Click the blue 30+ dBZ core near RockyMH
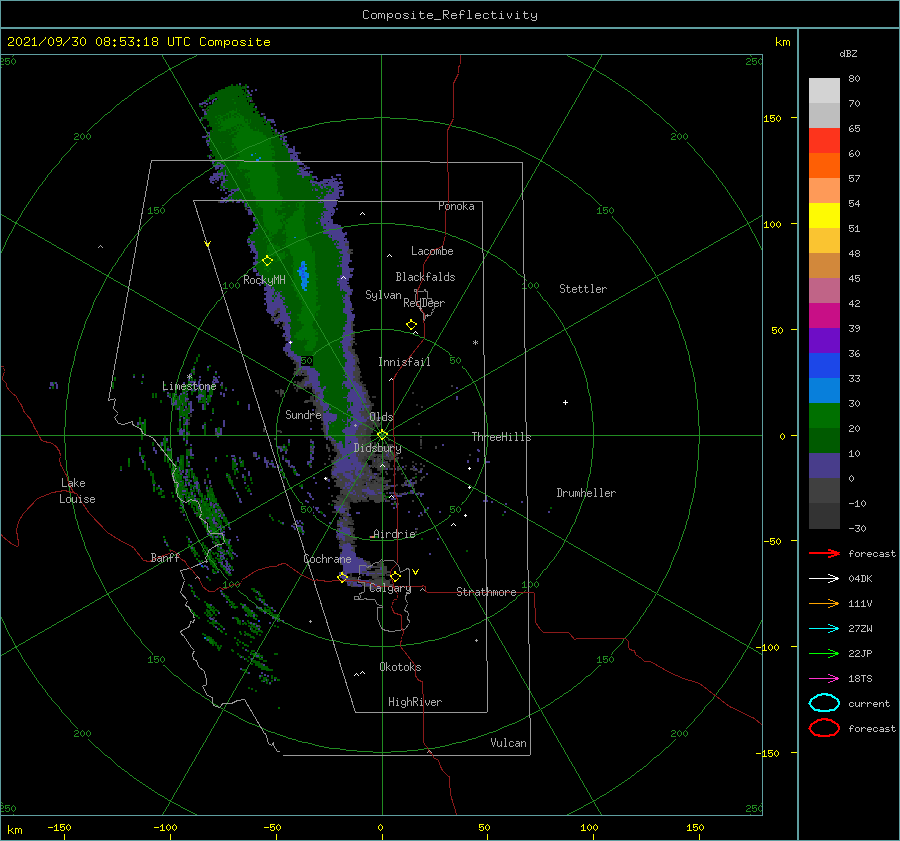This screenshot has height=841, width=900. click(x=303, y=274)
